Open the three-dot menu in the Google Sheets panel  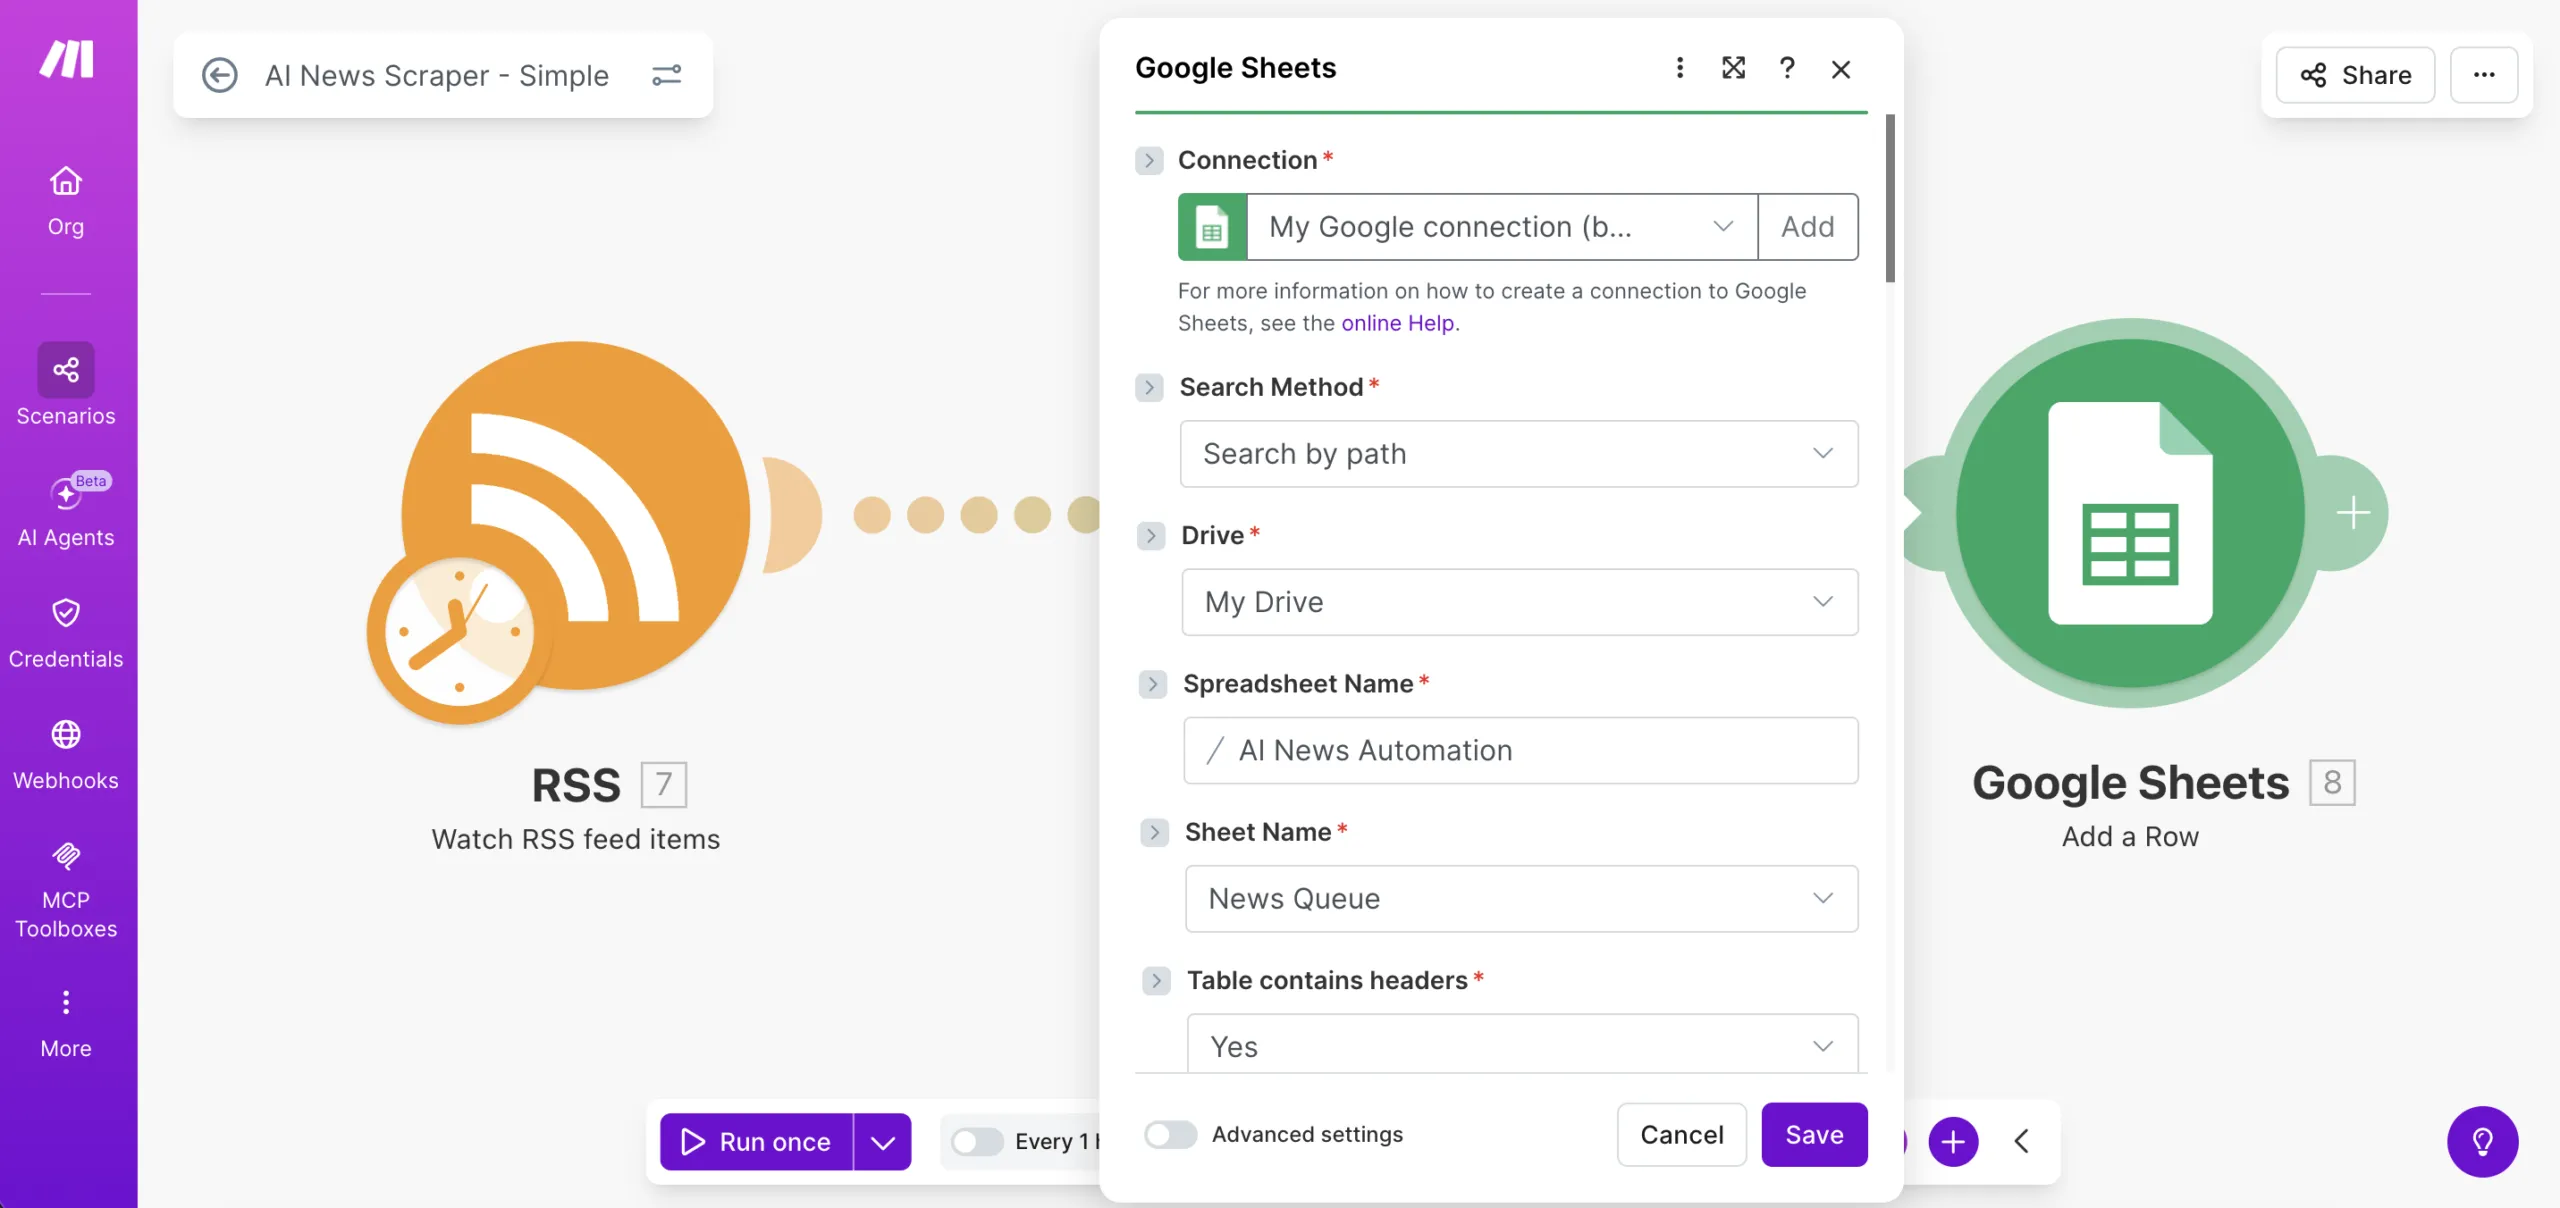coord(1680,68)
